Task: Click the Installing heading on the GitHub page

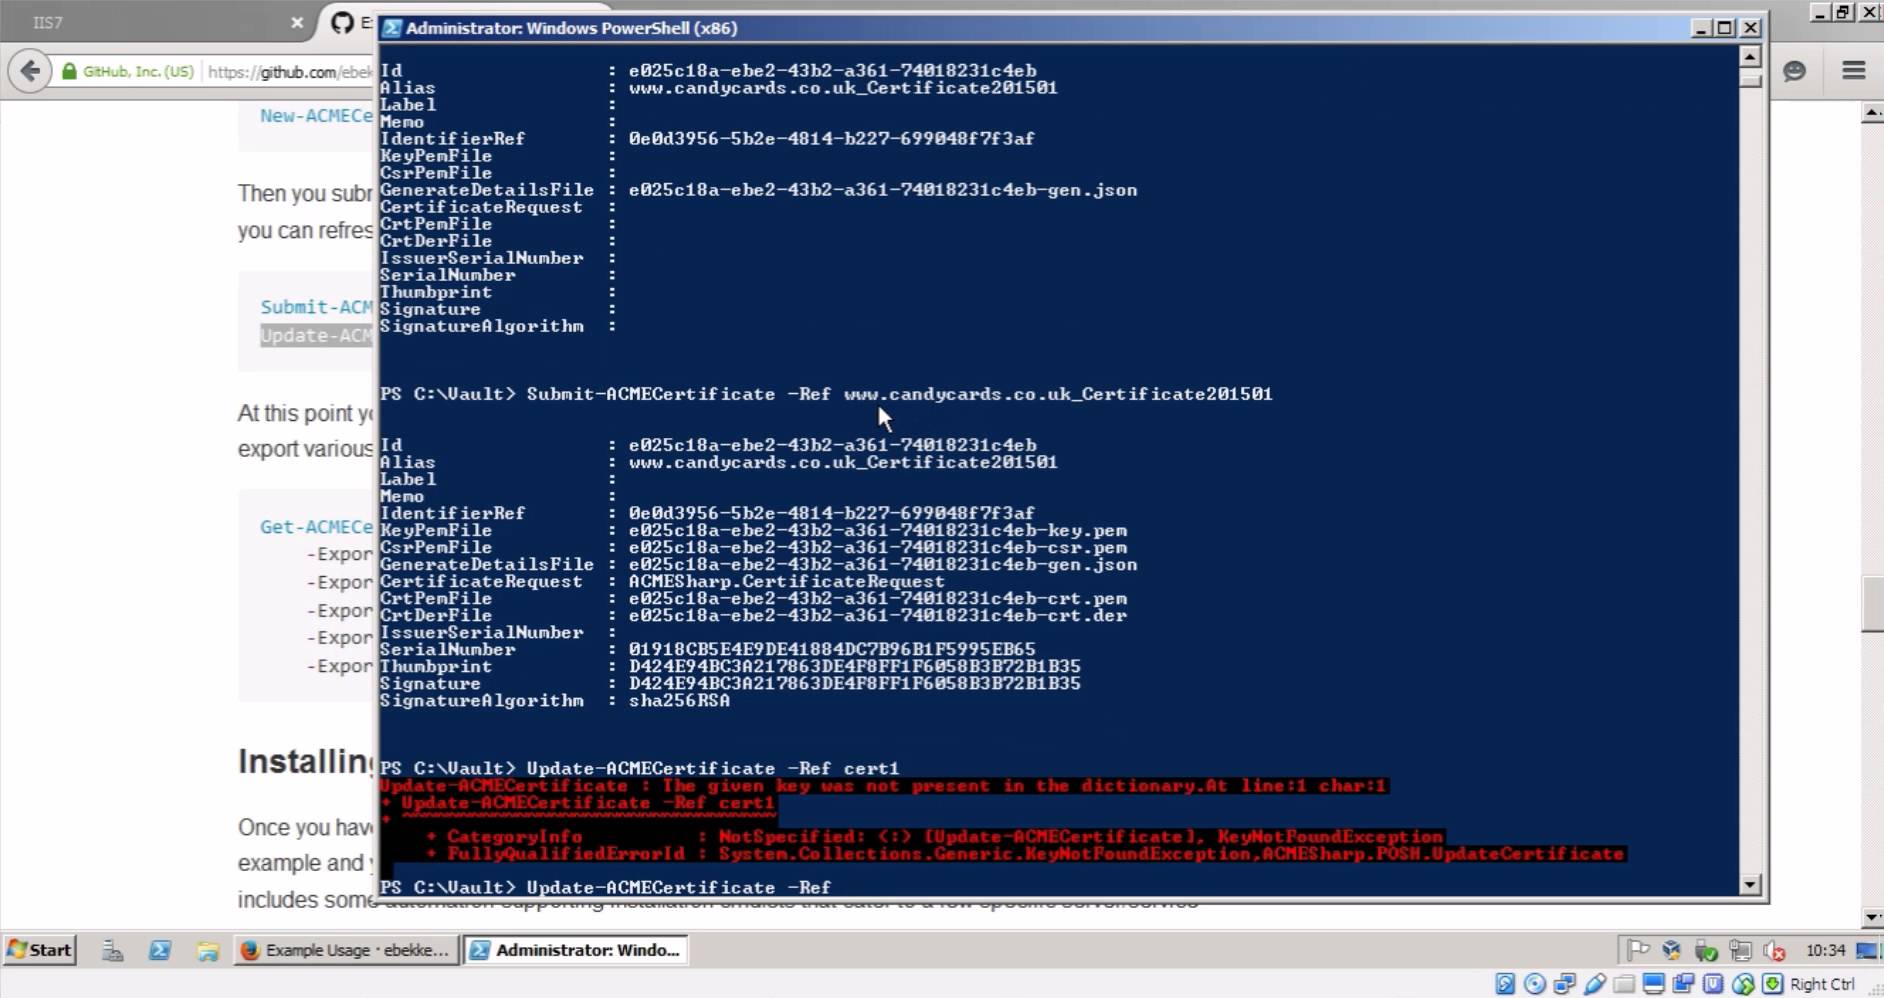Action: point(306,762)
